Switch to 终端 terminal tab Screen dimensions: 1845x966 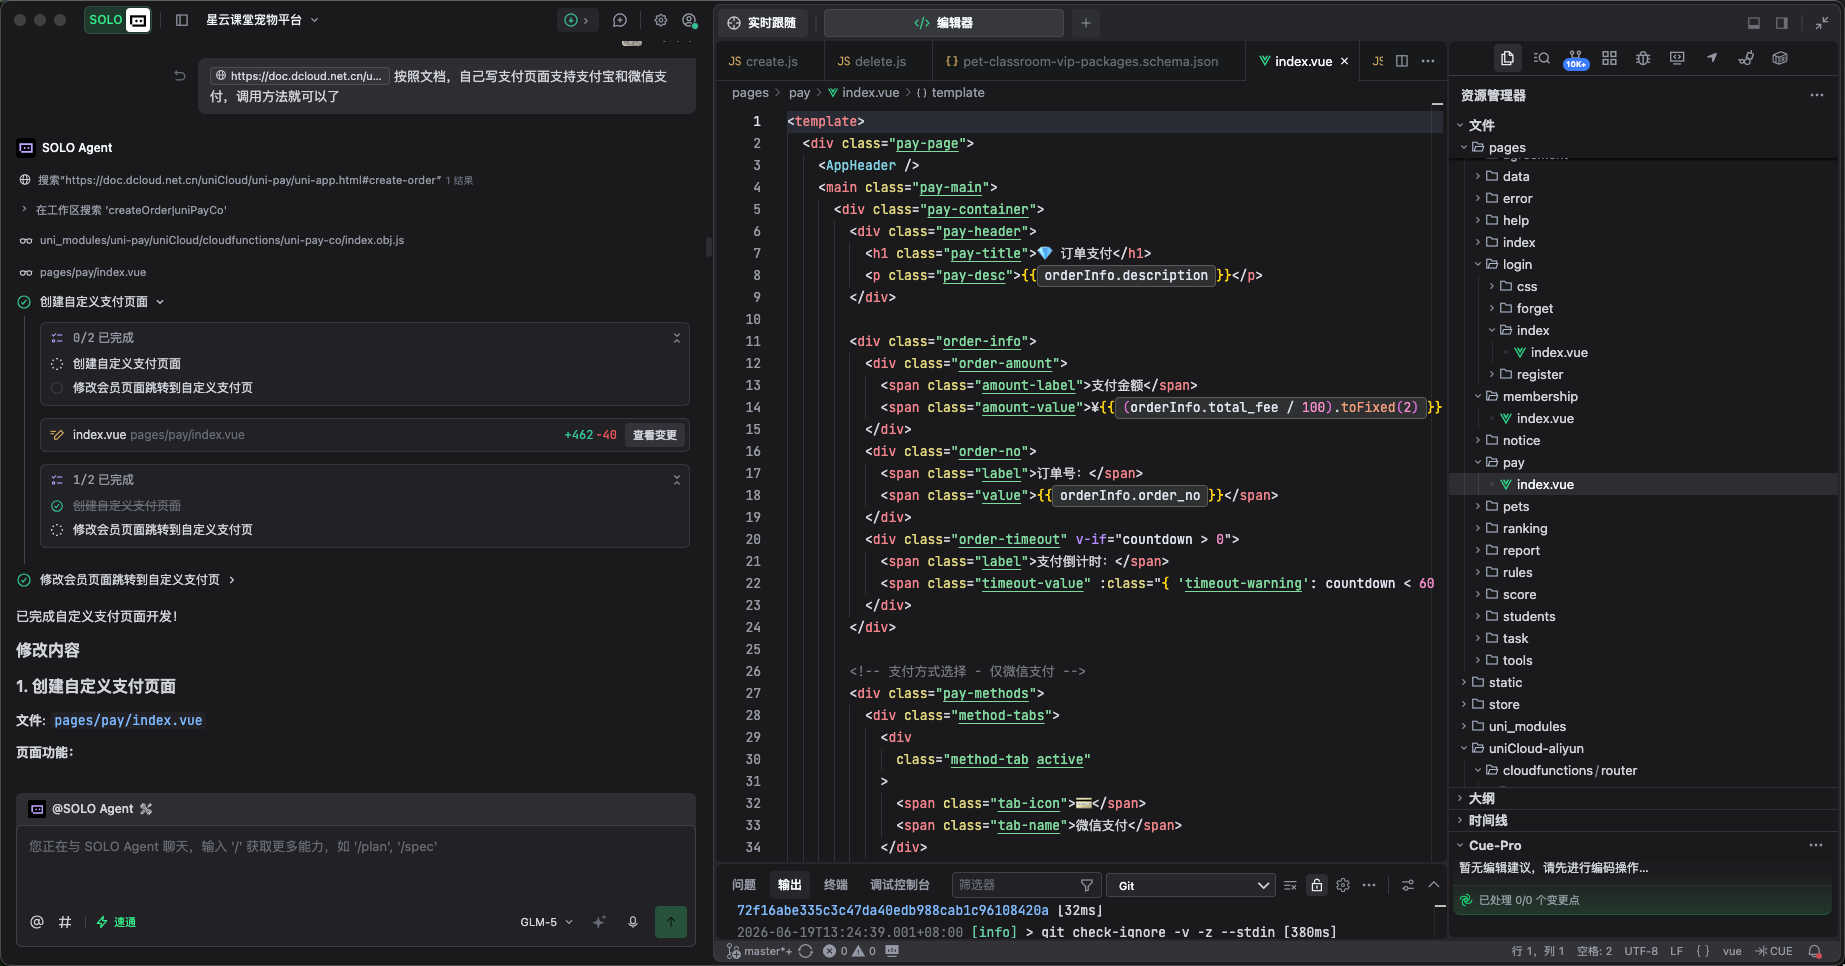[835, 885]
